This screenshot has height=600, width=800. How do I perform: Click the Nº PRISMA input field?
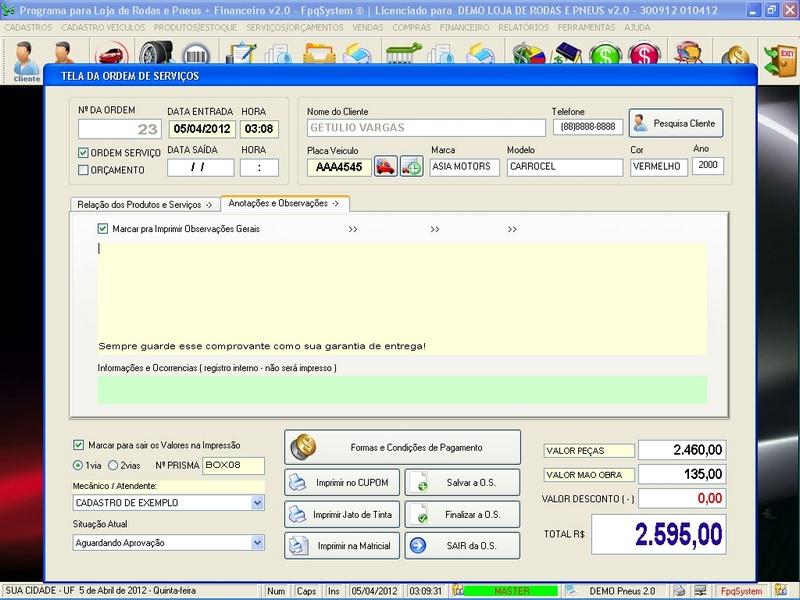click(x=233, y=465)
